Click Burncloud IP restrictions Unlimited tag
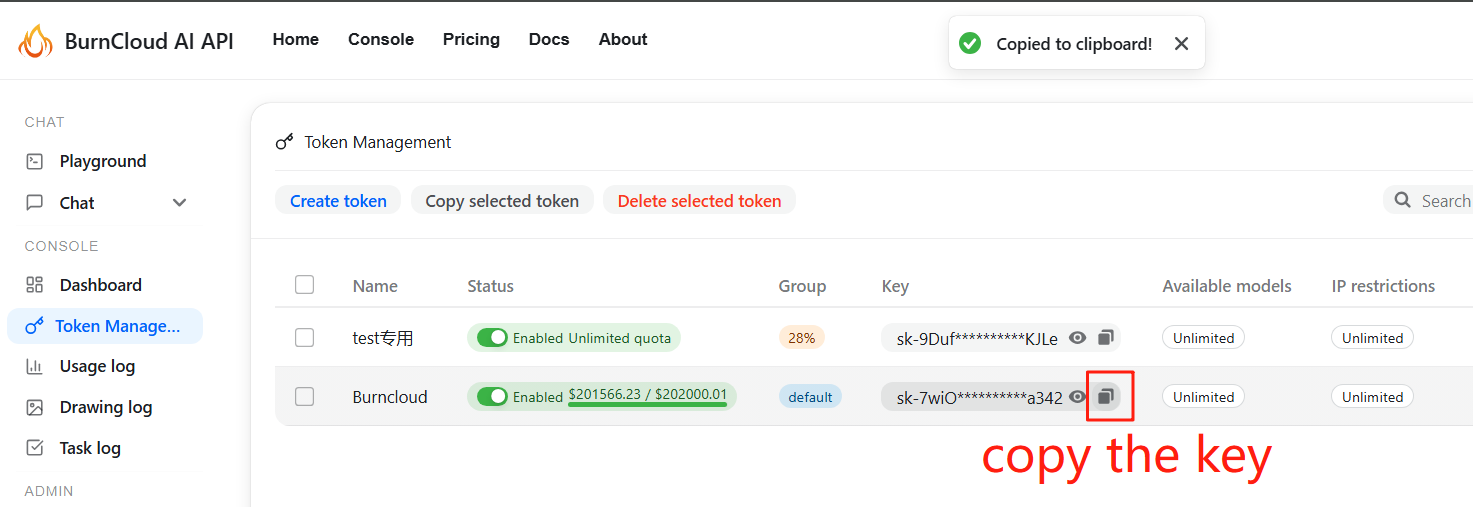Viewport: 1473px width, 507px height. point(1372,397)
